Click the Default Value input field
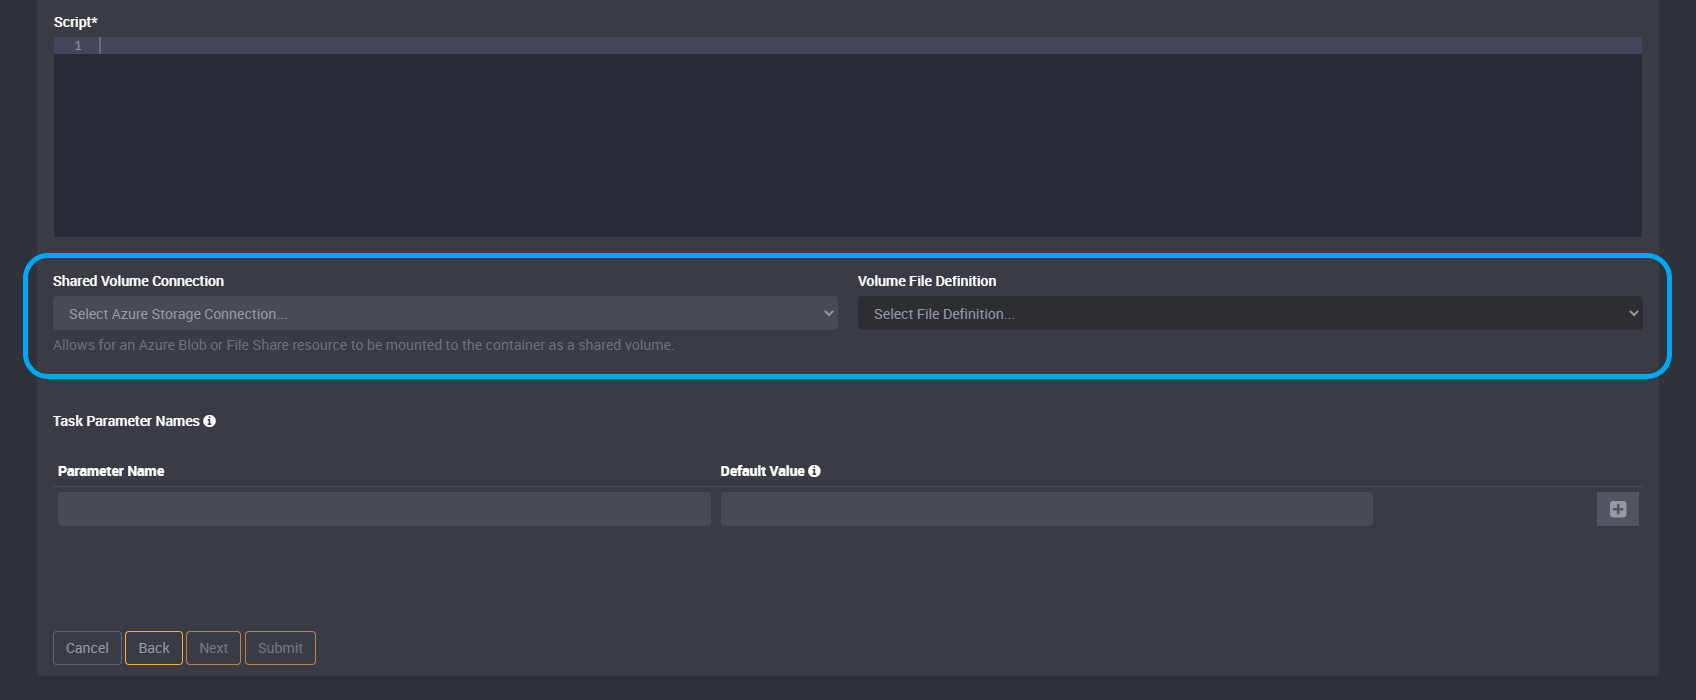 point(1047,509)
